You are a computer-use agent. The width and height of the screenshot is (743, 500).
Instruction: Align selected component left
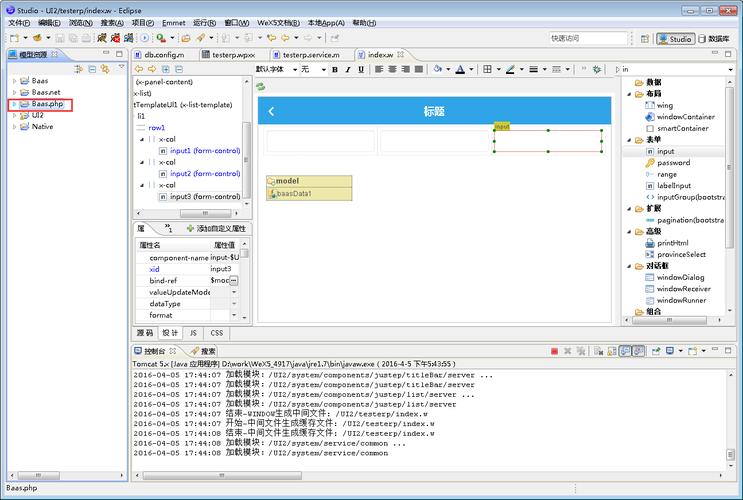379,69
